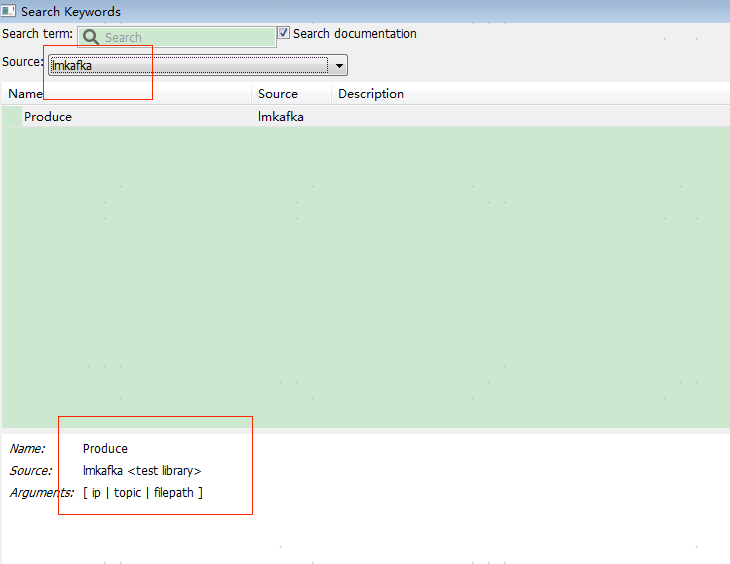Open the Source dropdown arrow
The width and height of the screenshot is (730, 564).
point(339,66)
